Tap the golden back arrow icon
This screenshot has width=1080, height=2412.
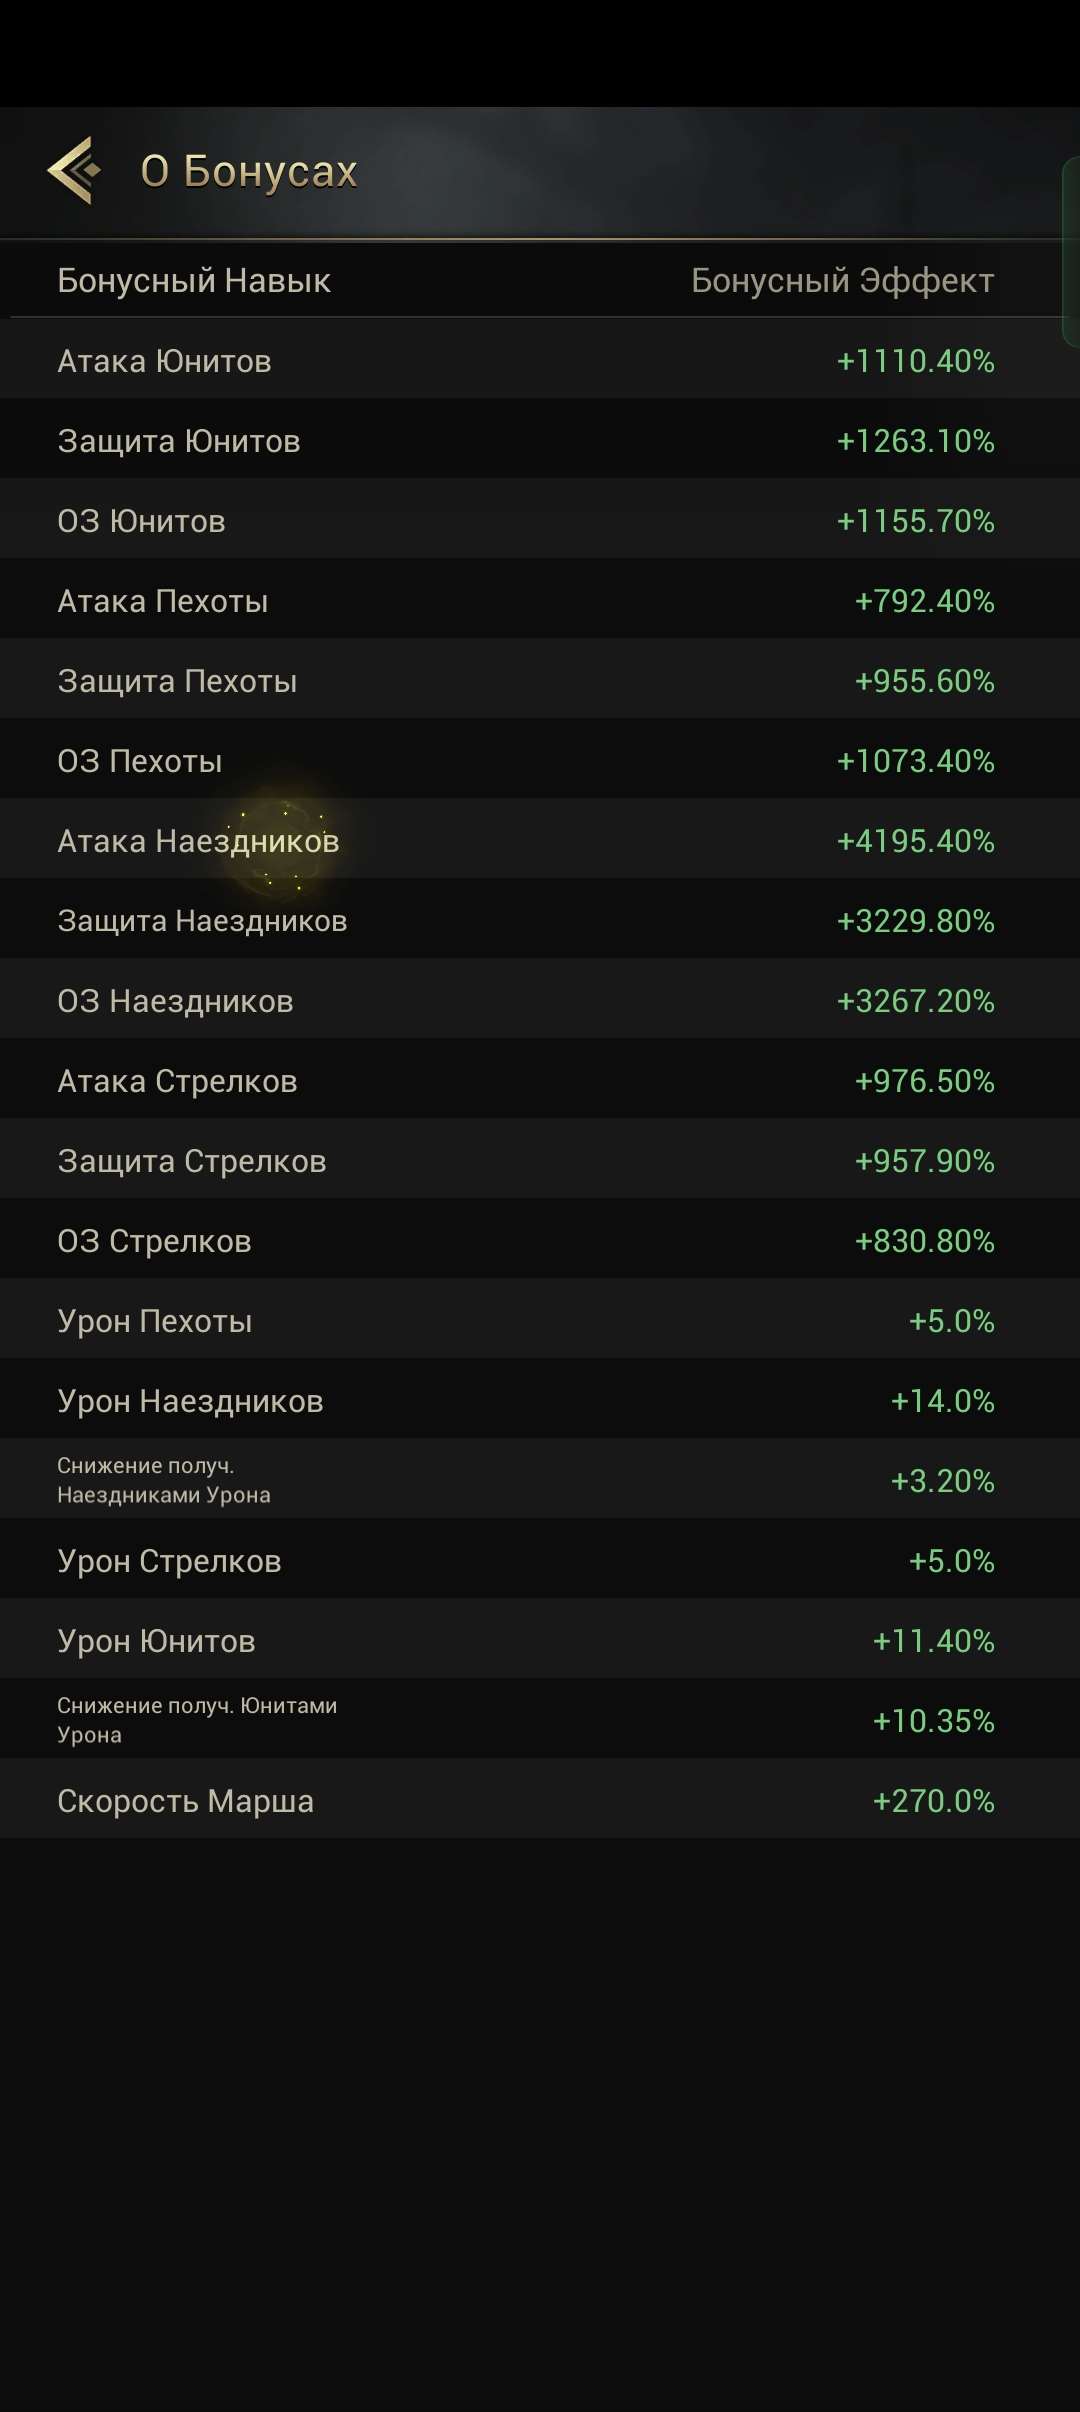[x=74, y=171]
